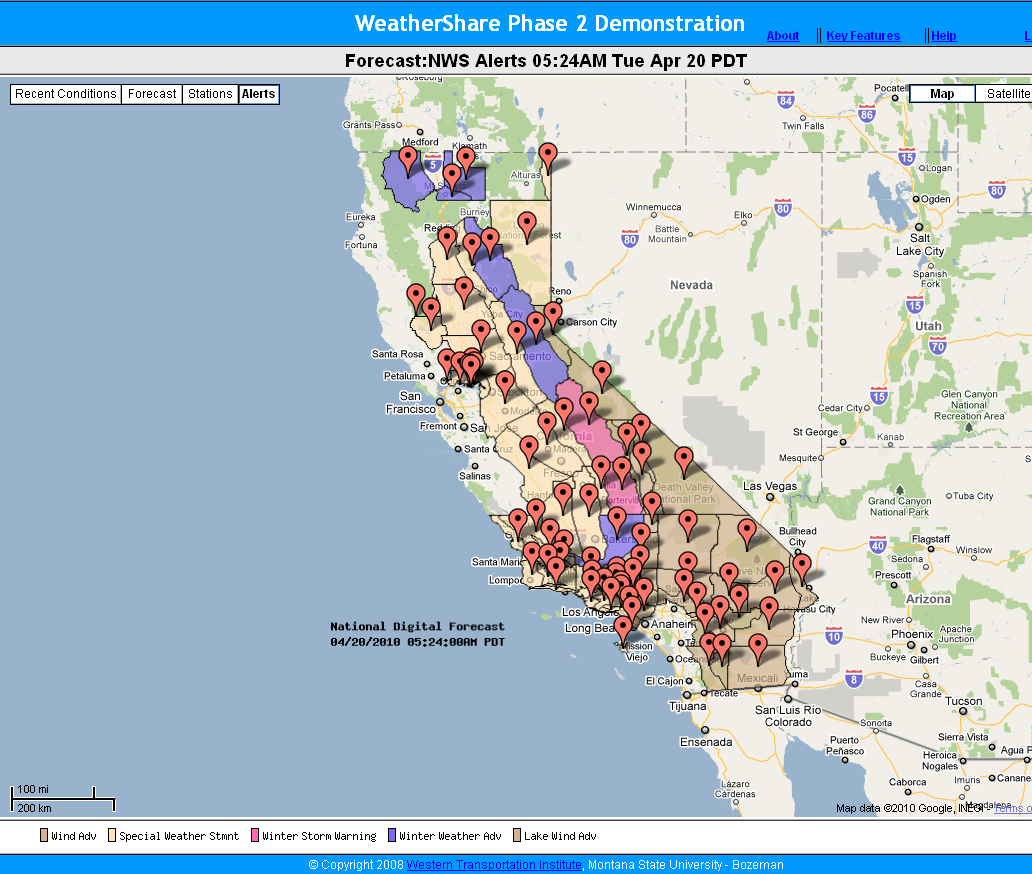
Task: Click the Winter Storm Warning pink legend swatch
Action: coord(255,836)
